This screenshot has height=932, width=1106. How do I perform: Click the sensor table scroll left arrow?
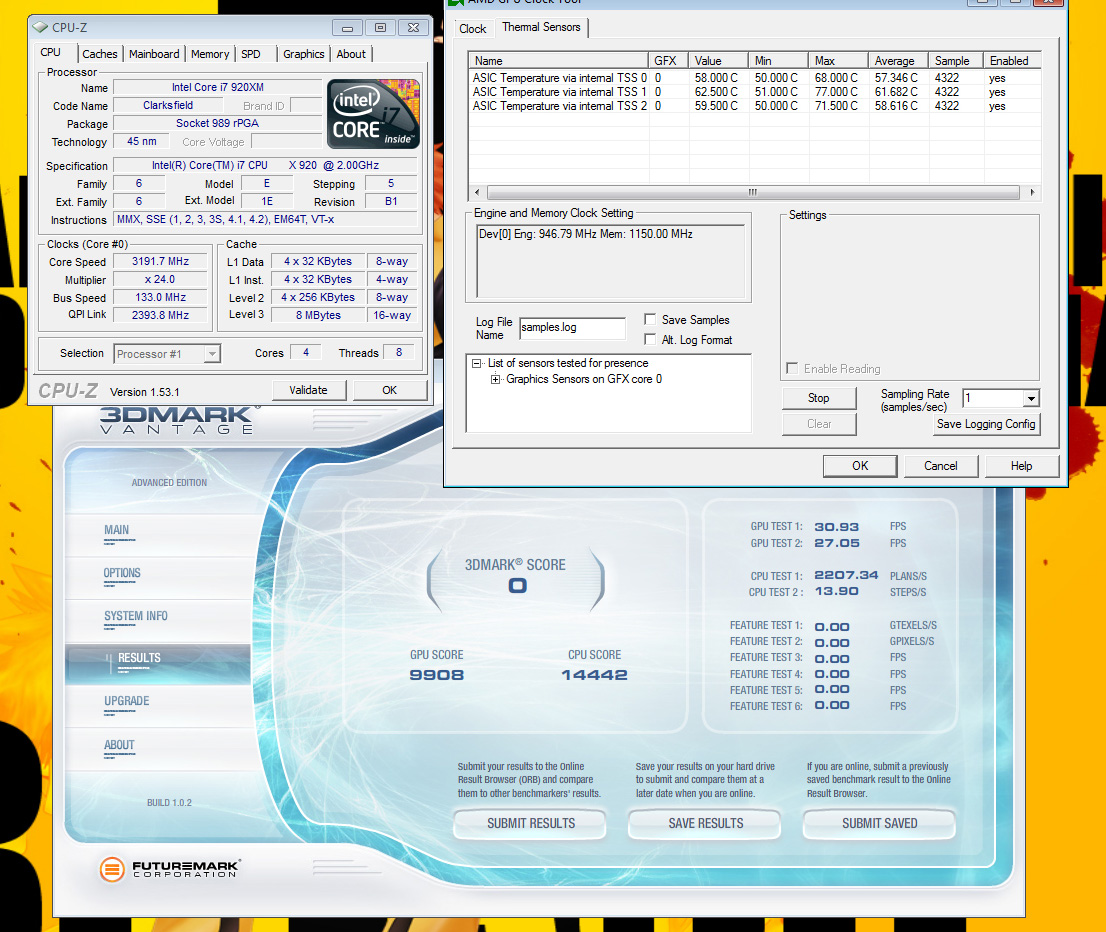478,193
